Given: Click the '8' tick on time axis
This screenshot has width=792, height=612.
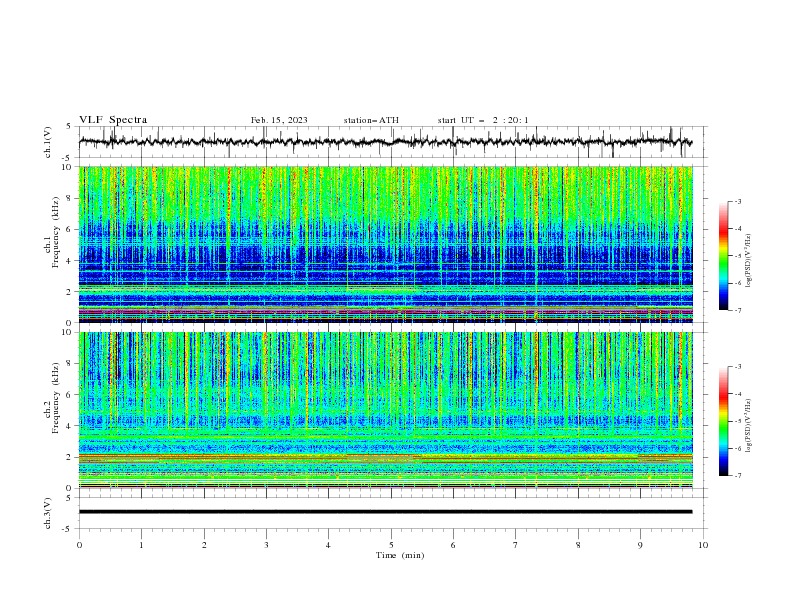Looking at the screenshot, I should (578, 545).
